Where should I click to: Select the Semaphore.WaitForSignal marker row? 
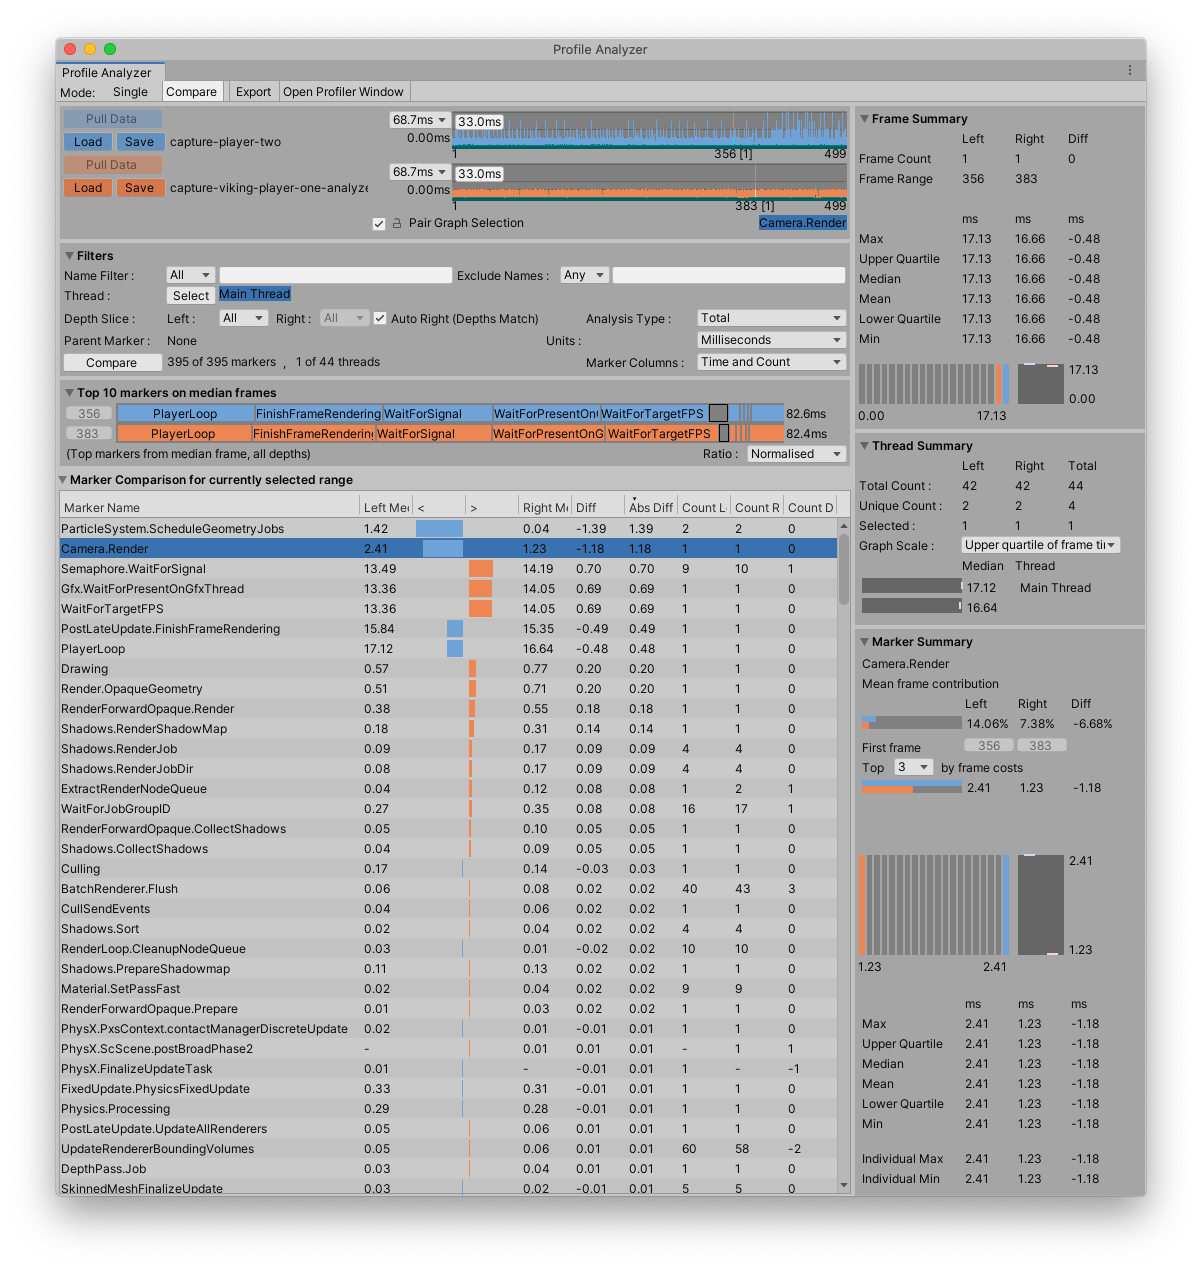coord(200,568)
